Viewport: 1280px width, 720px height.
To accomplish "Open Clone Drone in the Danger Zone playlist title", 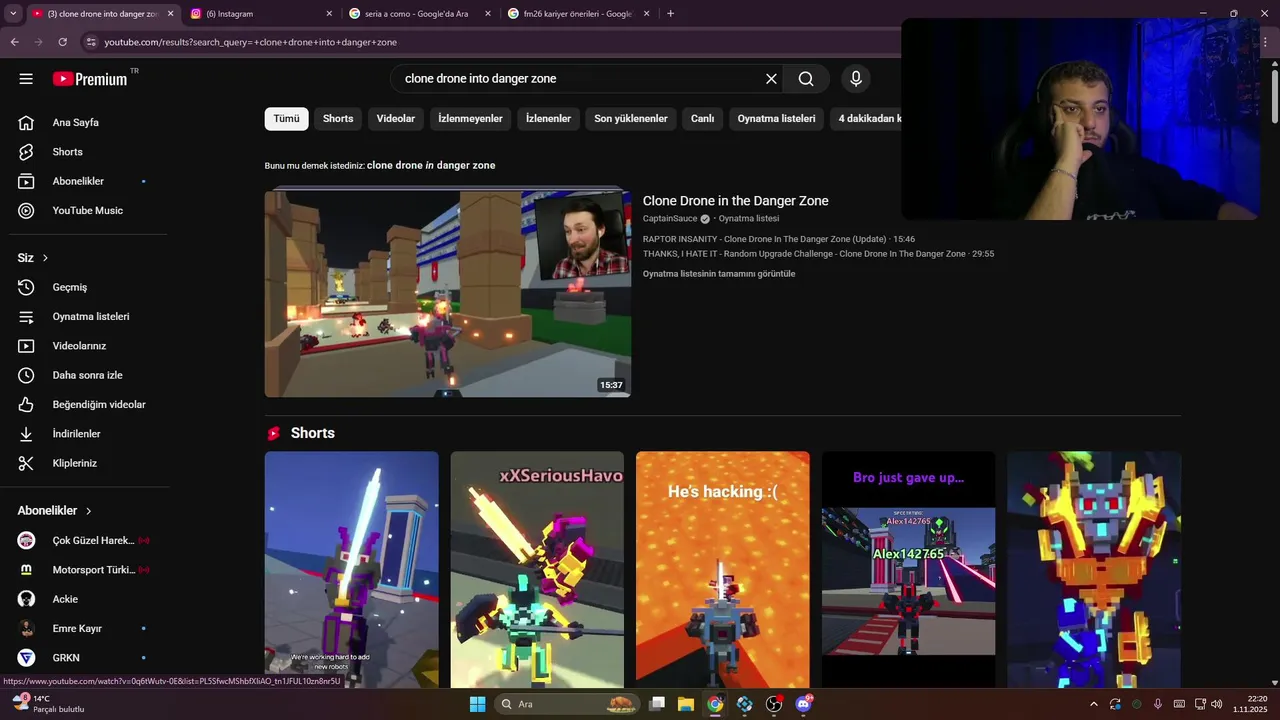I will point(735,201).
